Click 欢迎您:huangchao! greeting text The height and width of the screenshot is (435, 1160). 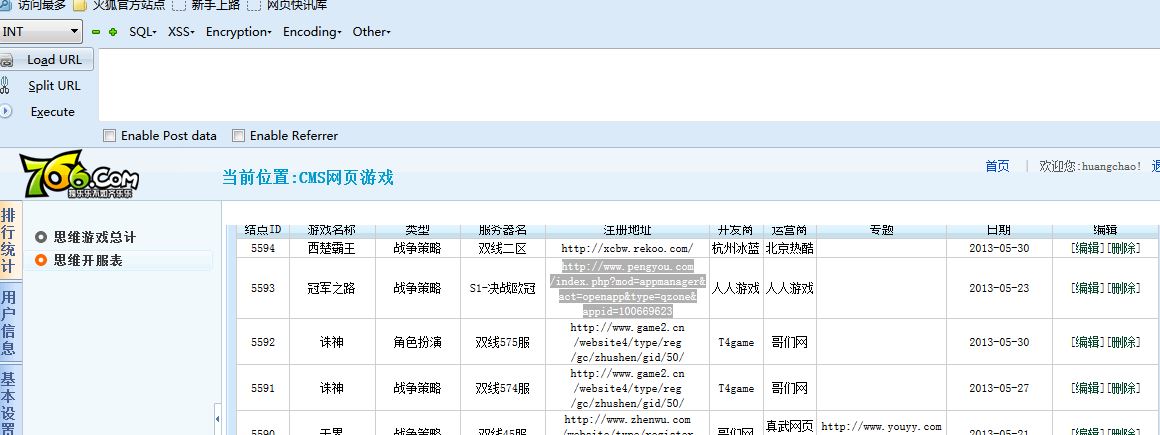[1090, 166]
